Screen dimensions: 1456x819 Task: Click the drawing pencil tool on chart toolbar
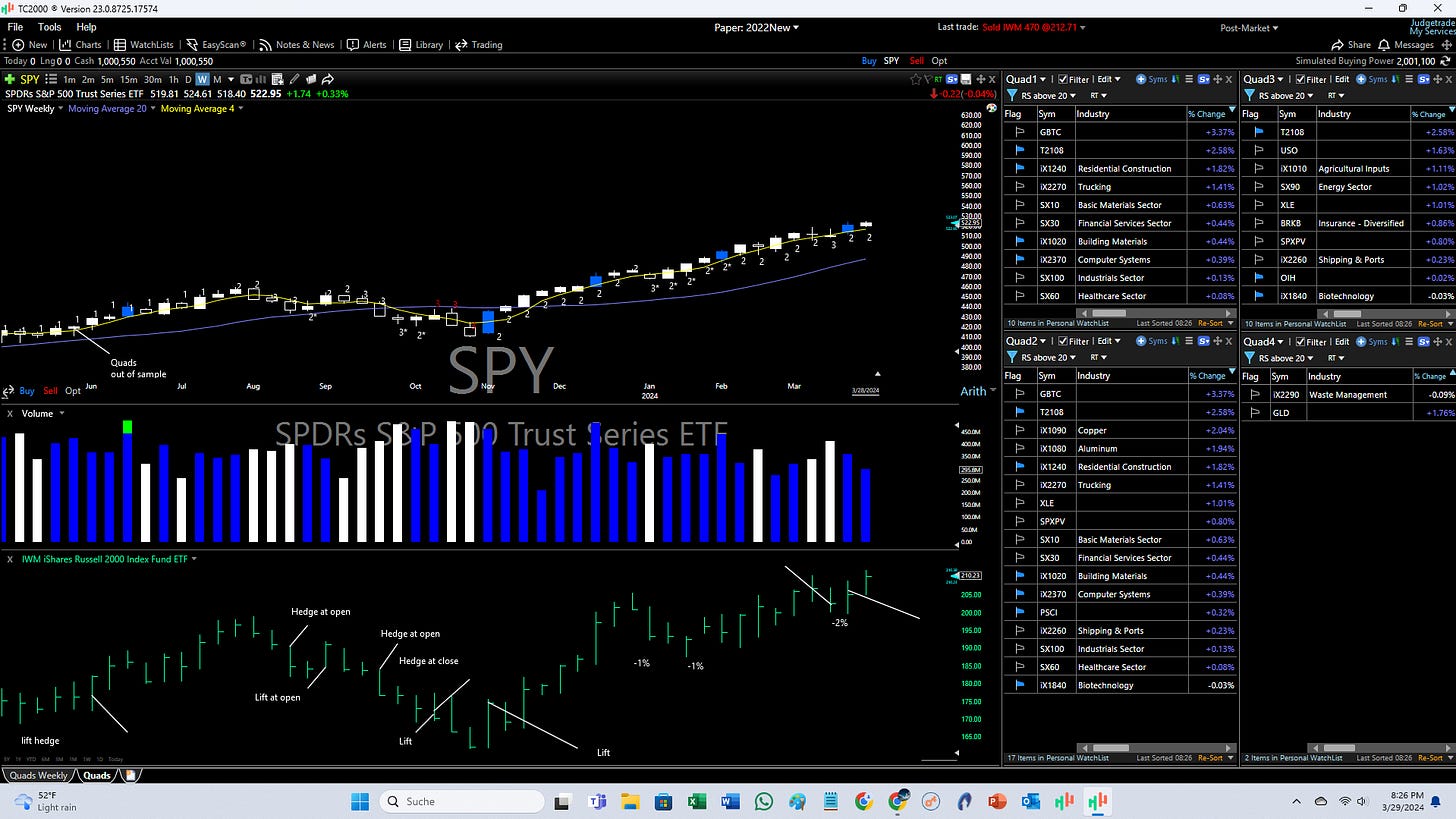tap(295, 79)
